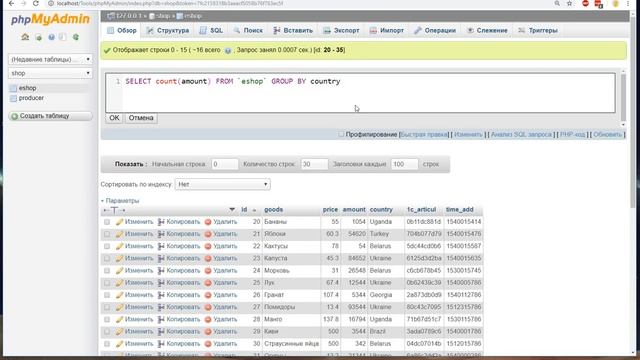Click the delete icon for row 24 Морковь

208,271
